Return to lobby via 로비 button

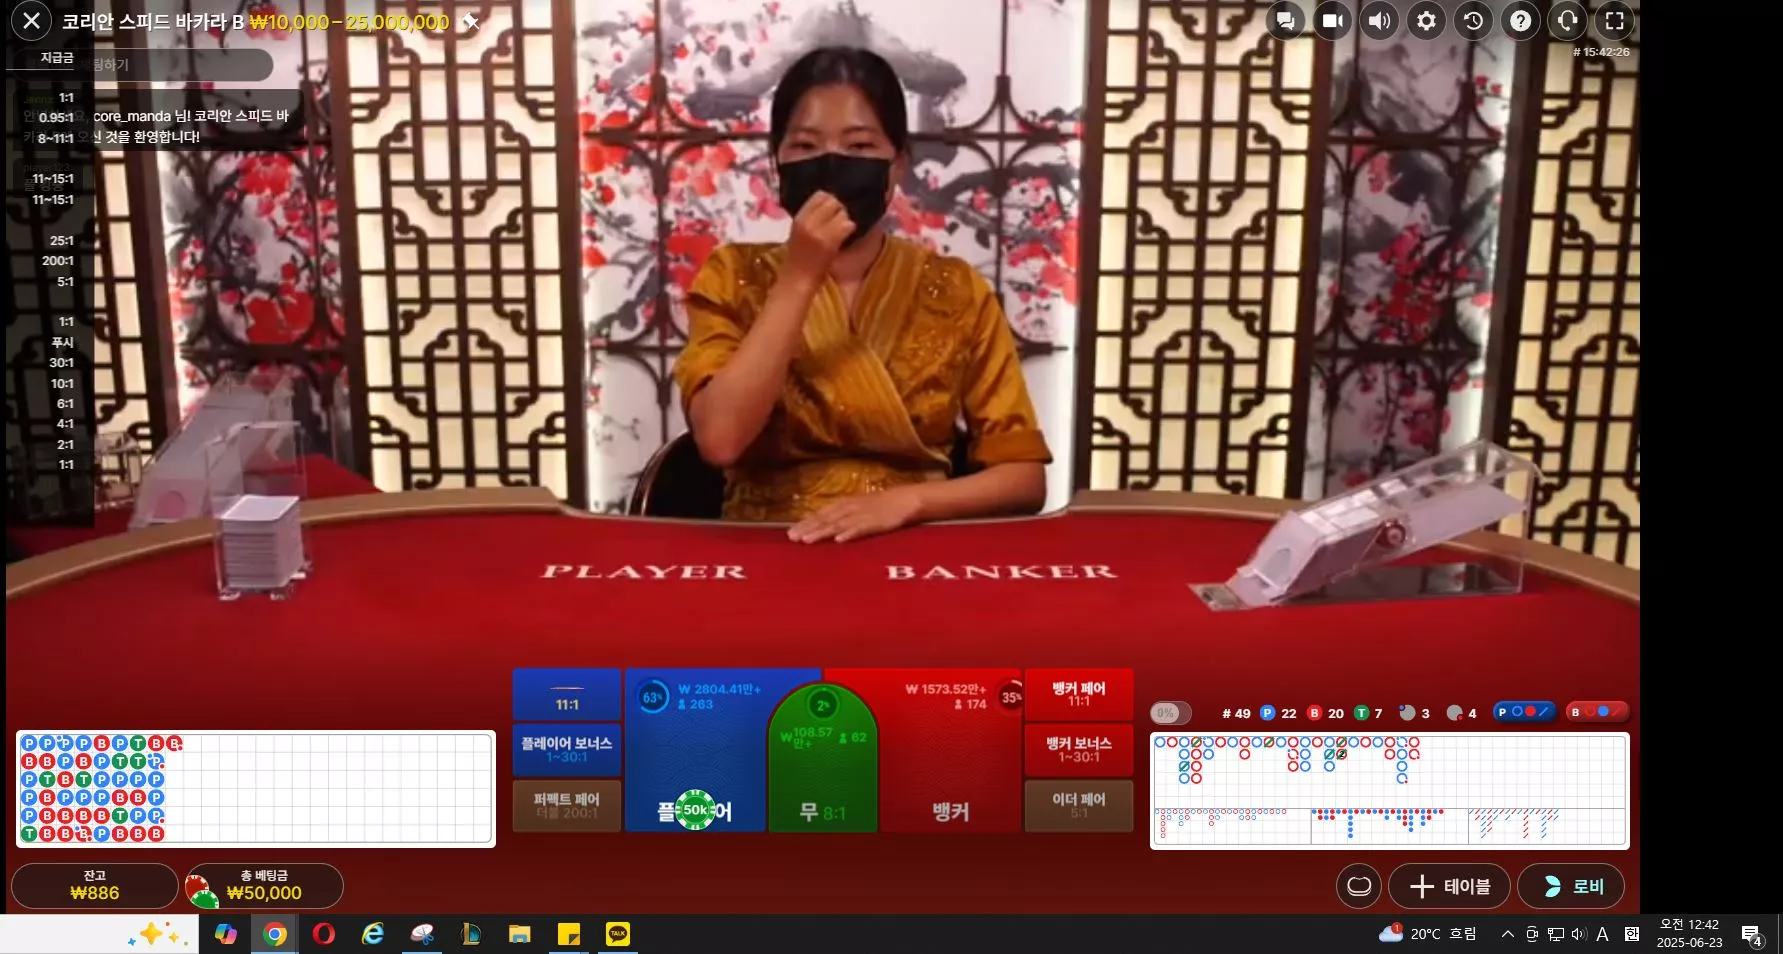coord(1571,886)
